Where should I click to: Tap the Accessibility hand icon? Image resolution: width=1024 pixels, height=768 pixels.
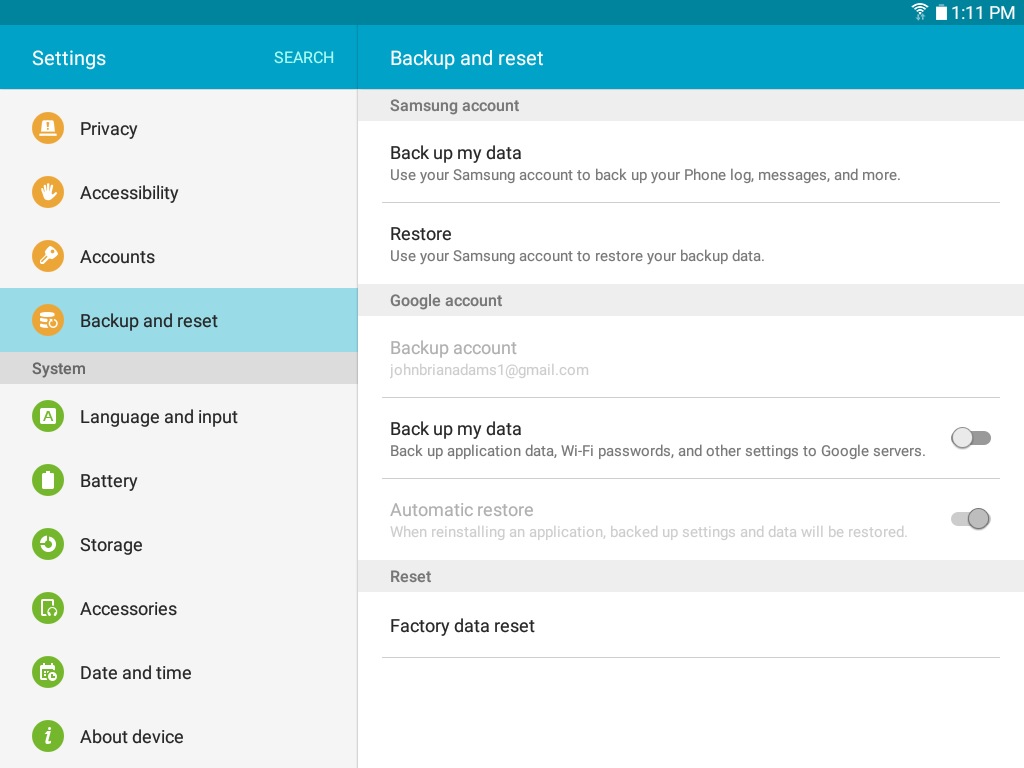(48, 192)
